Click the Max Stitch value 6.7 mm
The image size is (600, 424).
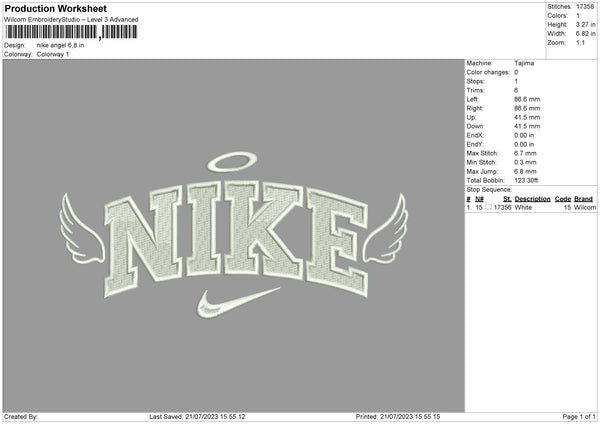525,153
